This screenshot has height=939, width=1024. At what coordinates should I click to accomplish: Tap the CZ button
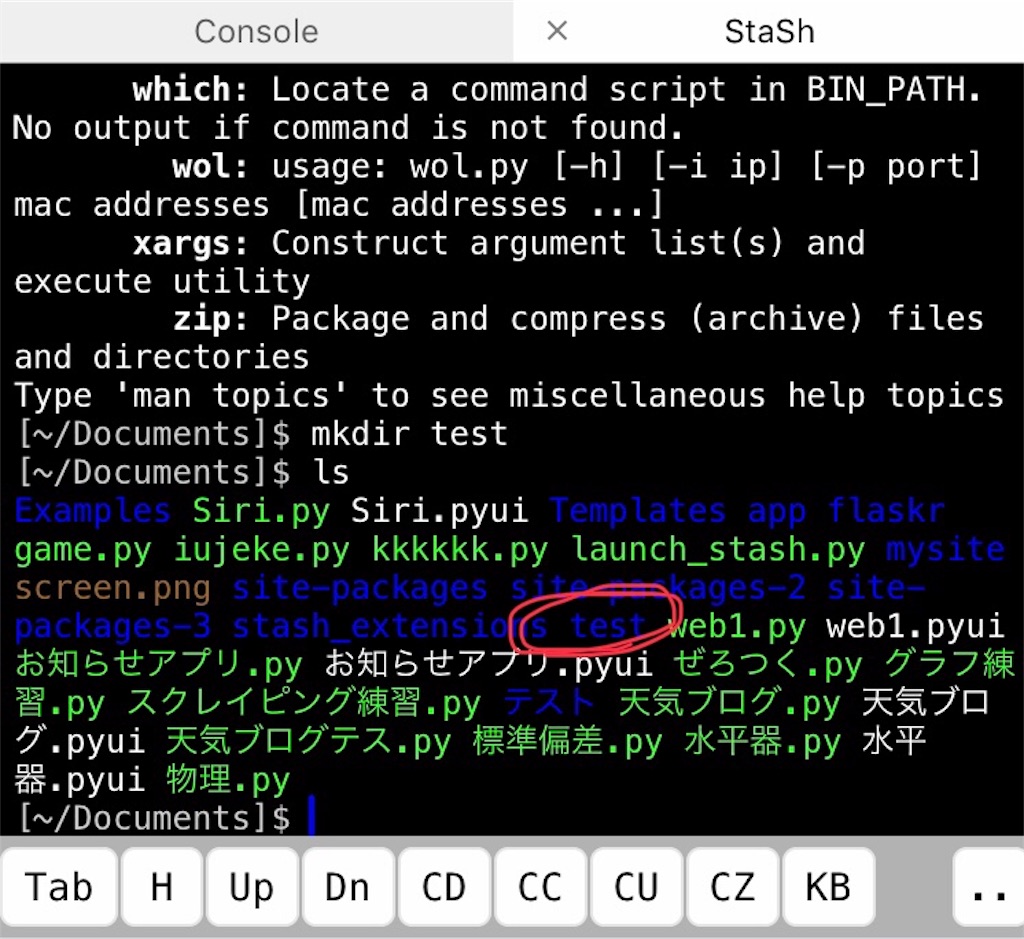[x=731, y=887]
